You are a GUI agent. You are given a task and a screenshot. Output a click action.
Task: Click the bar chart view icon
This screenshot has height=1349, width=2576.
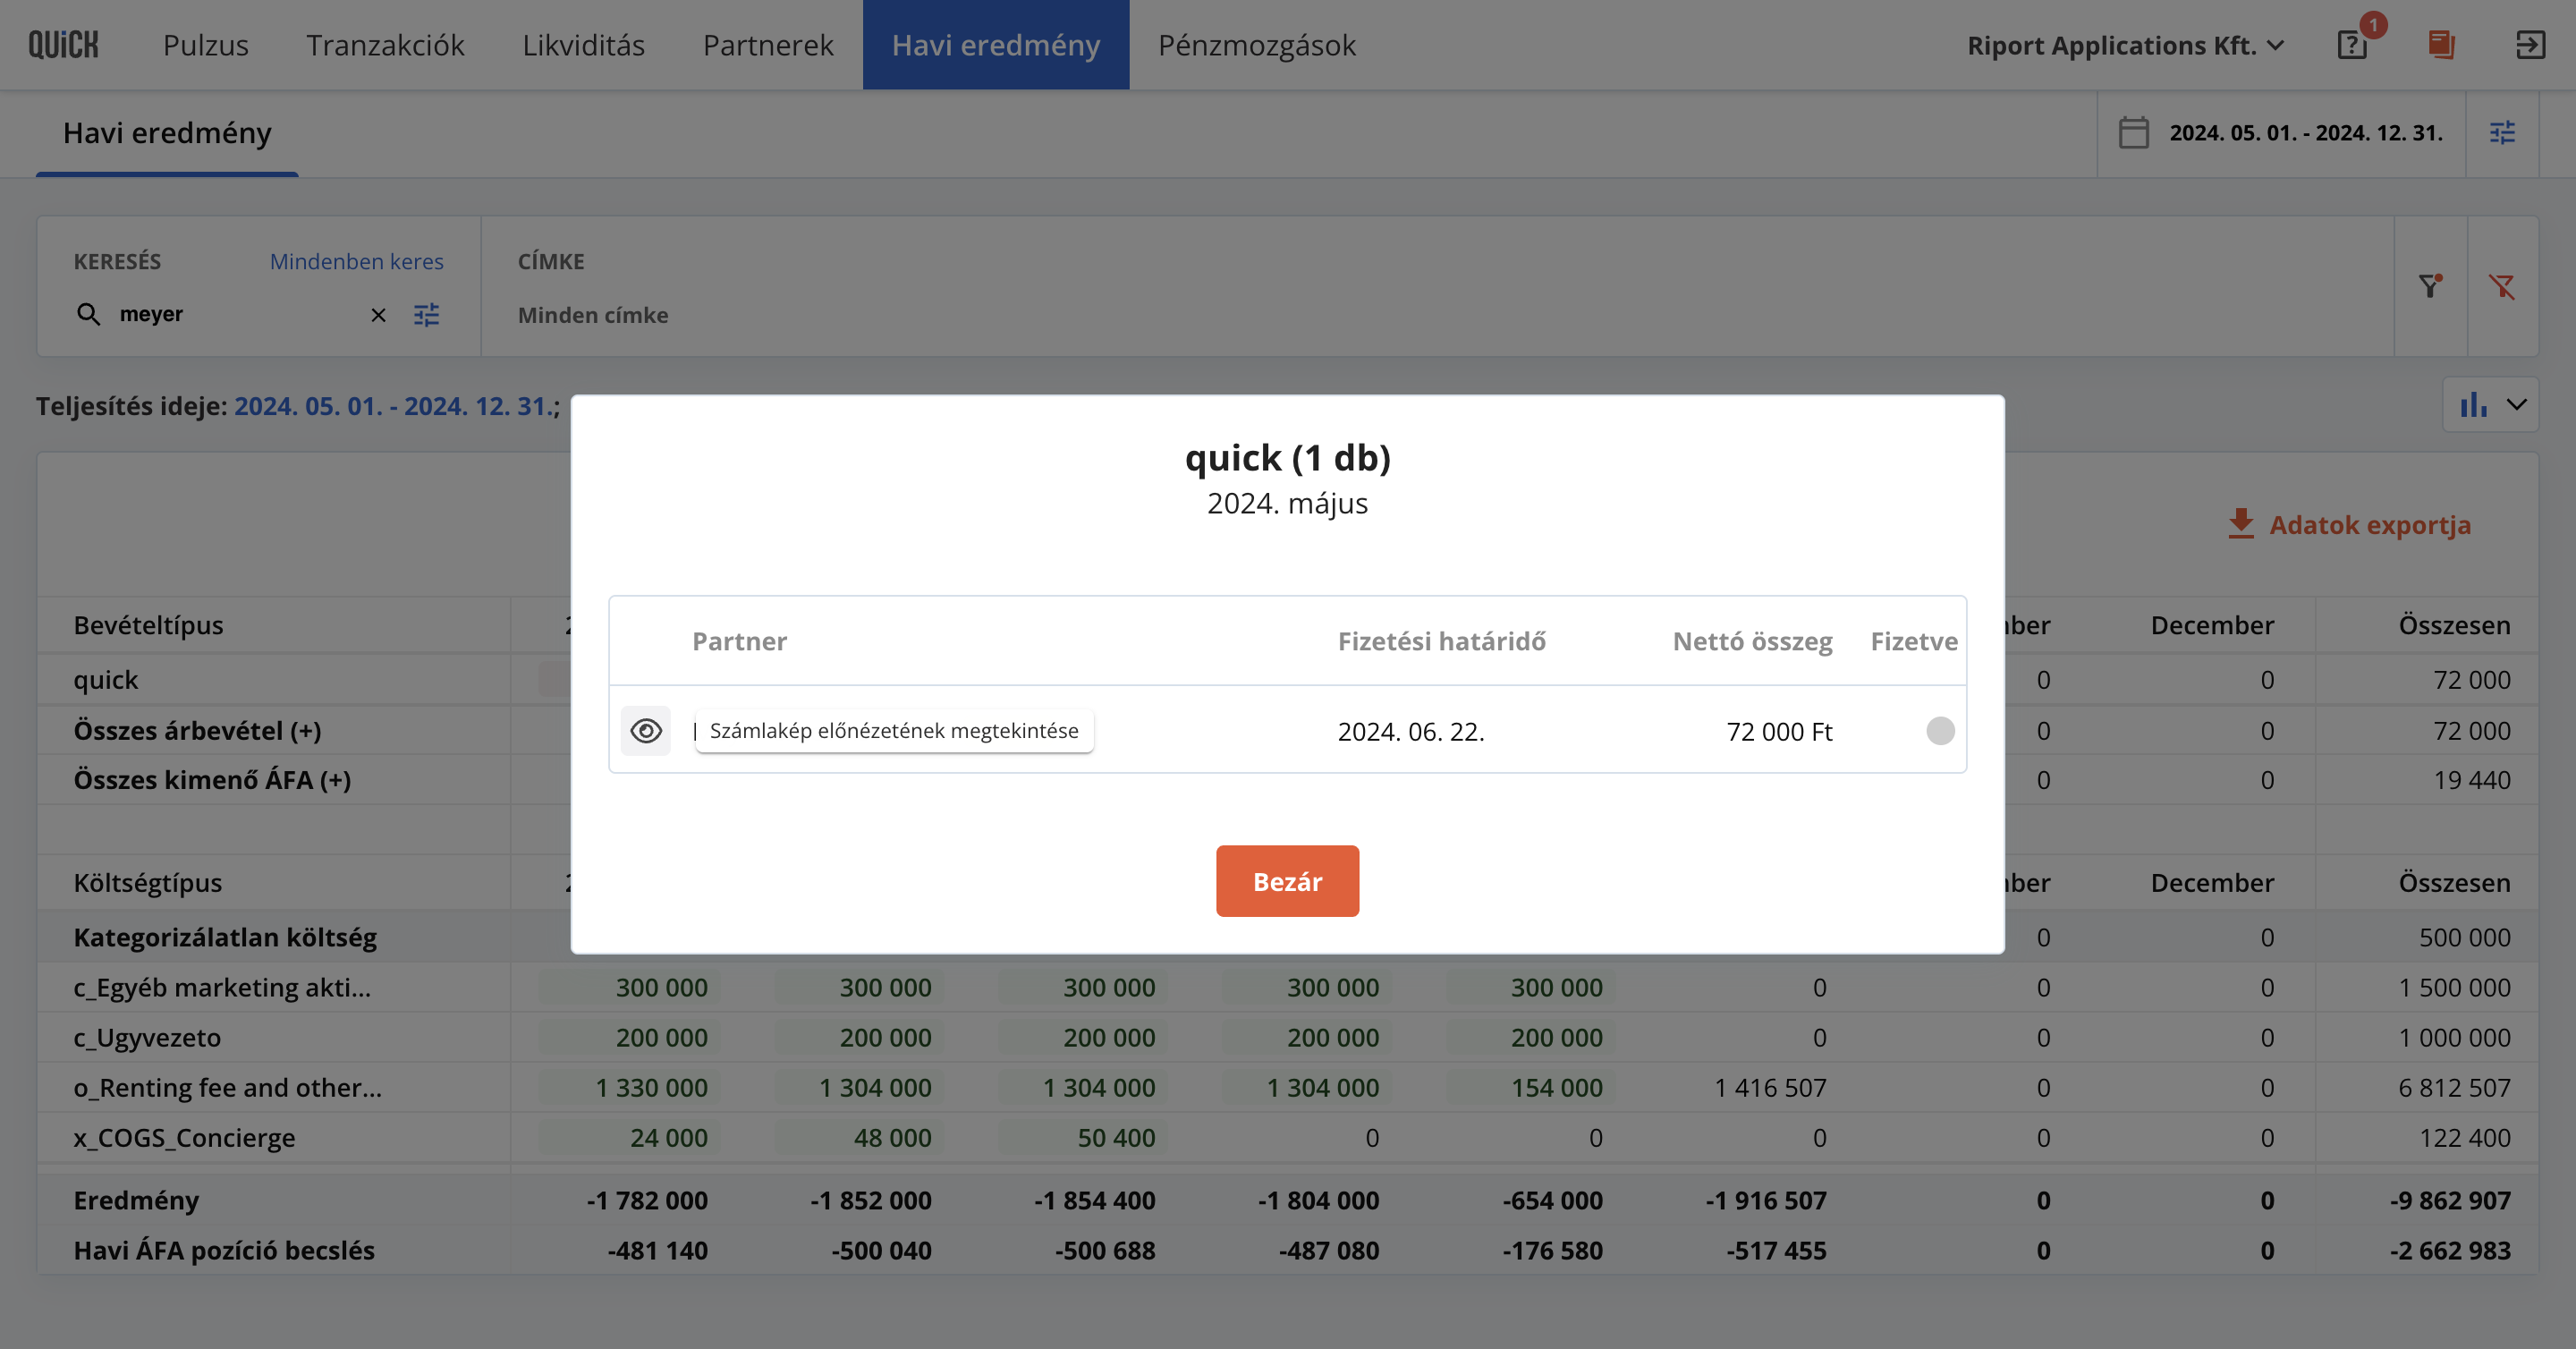tap(2473, 404)
